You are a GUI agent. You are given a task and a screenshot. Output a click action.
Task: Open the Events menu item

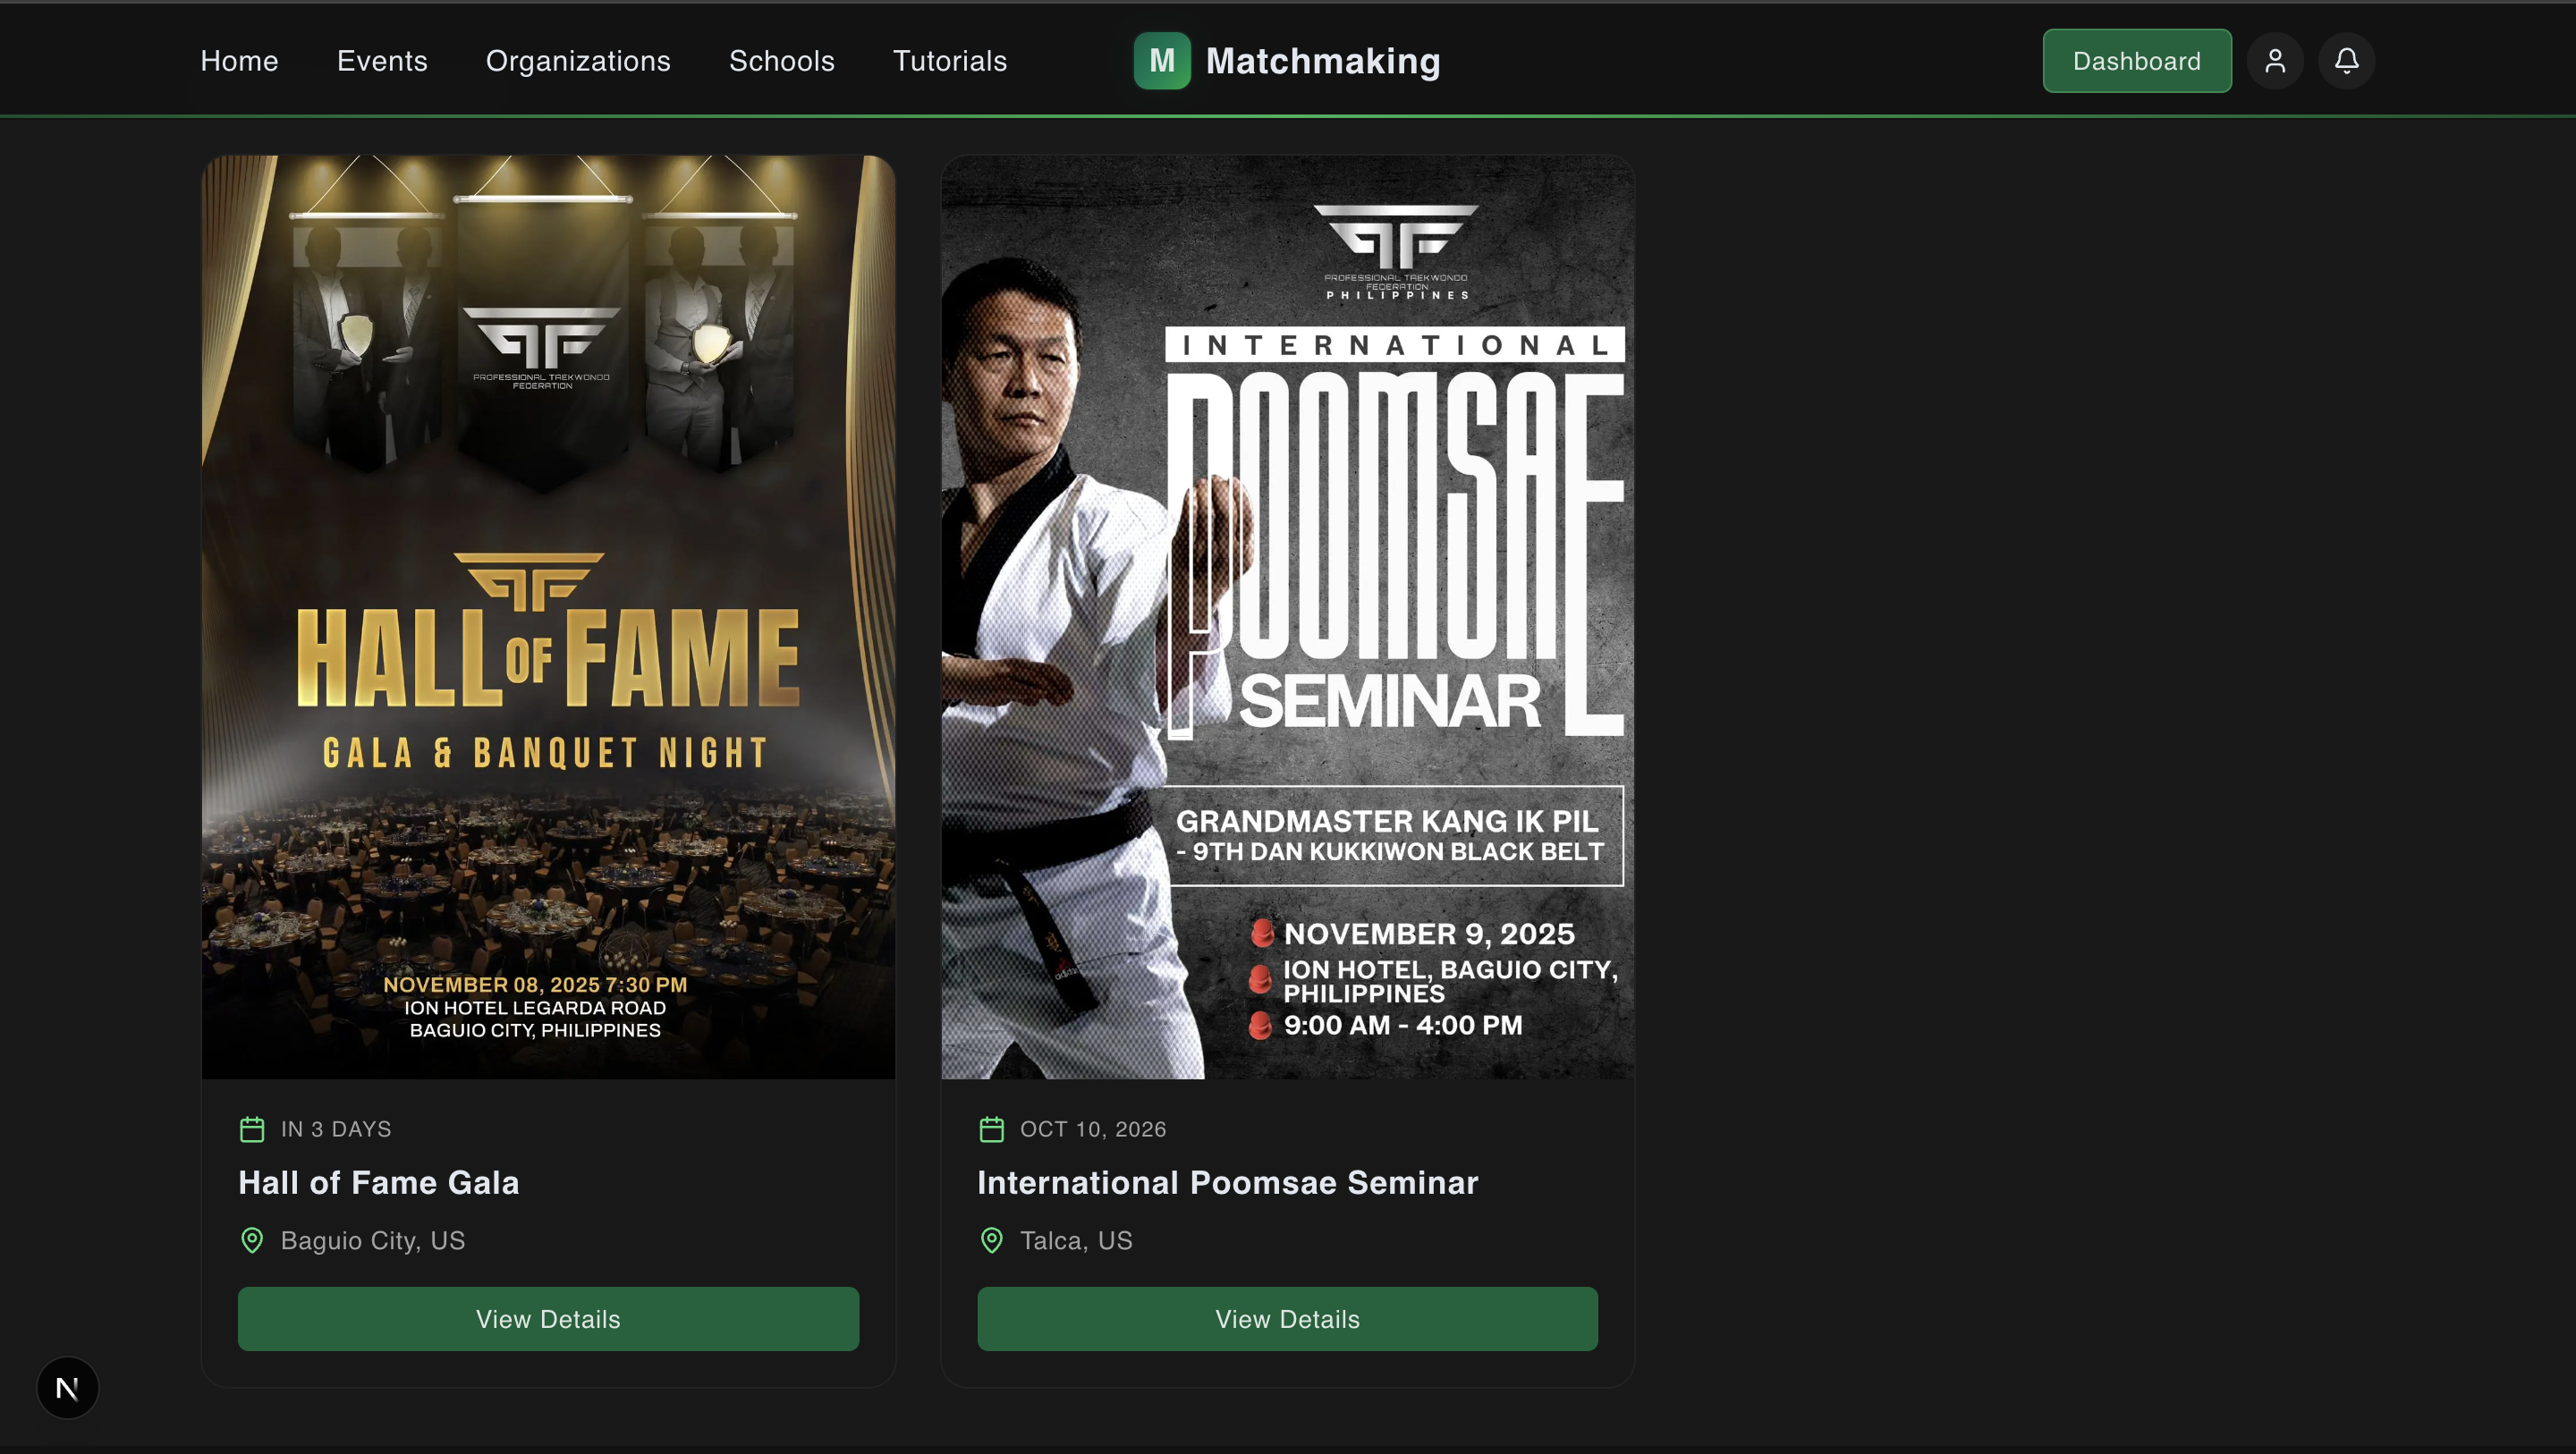tap(382, 61)
